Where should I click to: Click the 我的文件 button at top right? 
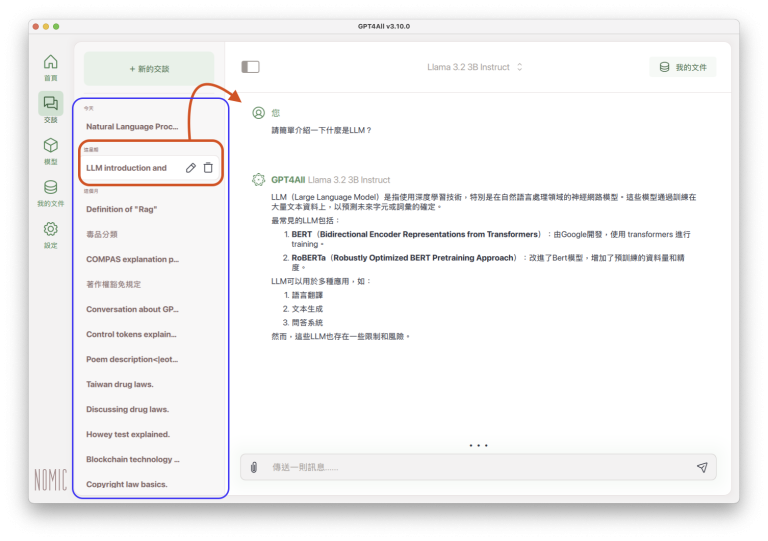coord(682,67)
